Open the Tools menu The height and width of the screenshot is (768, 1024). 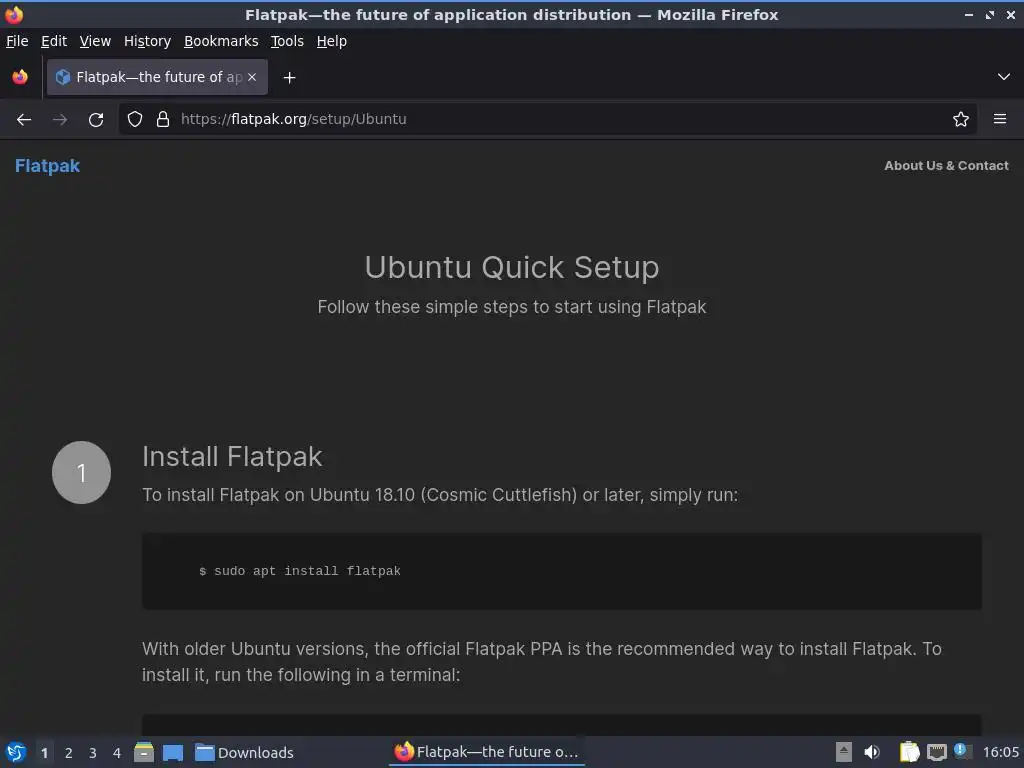coord(287,41)
